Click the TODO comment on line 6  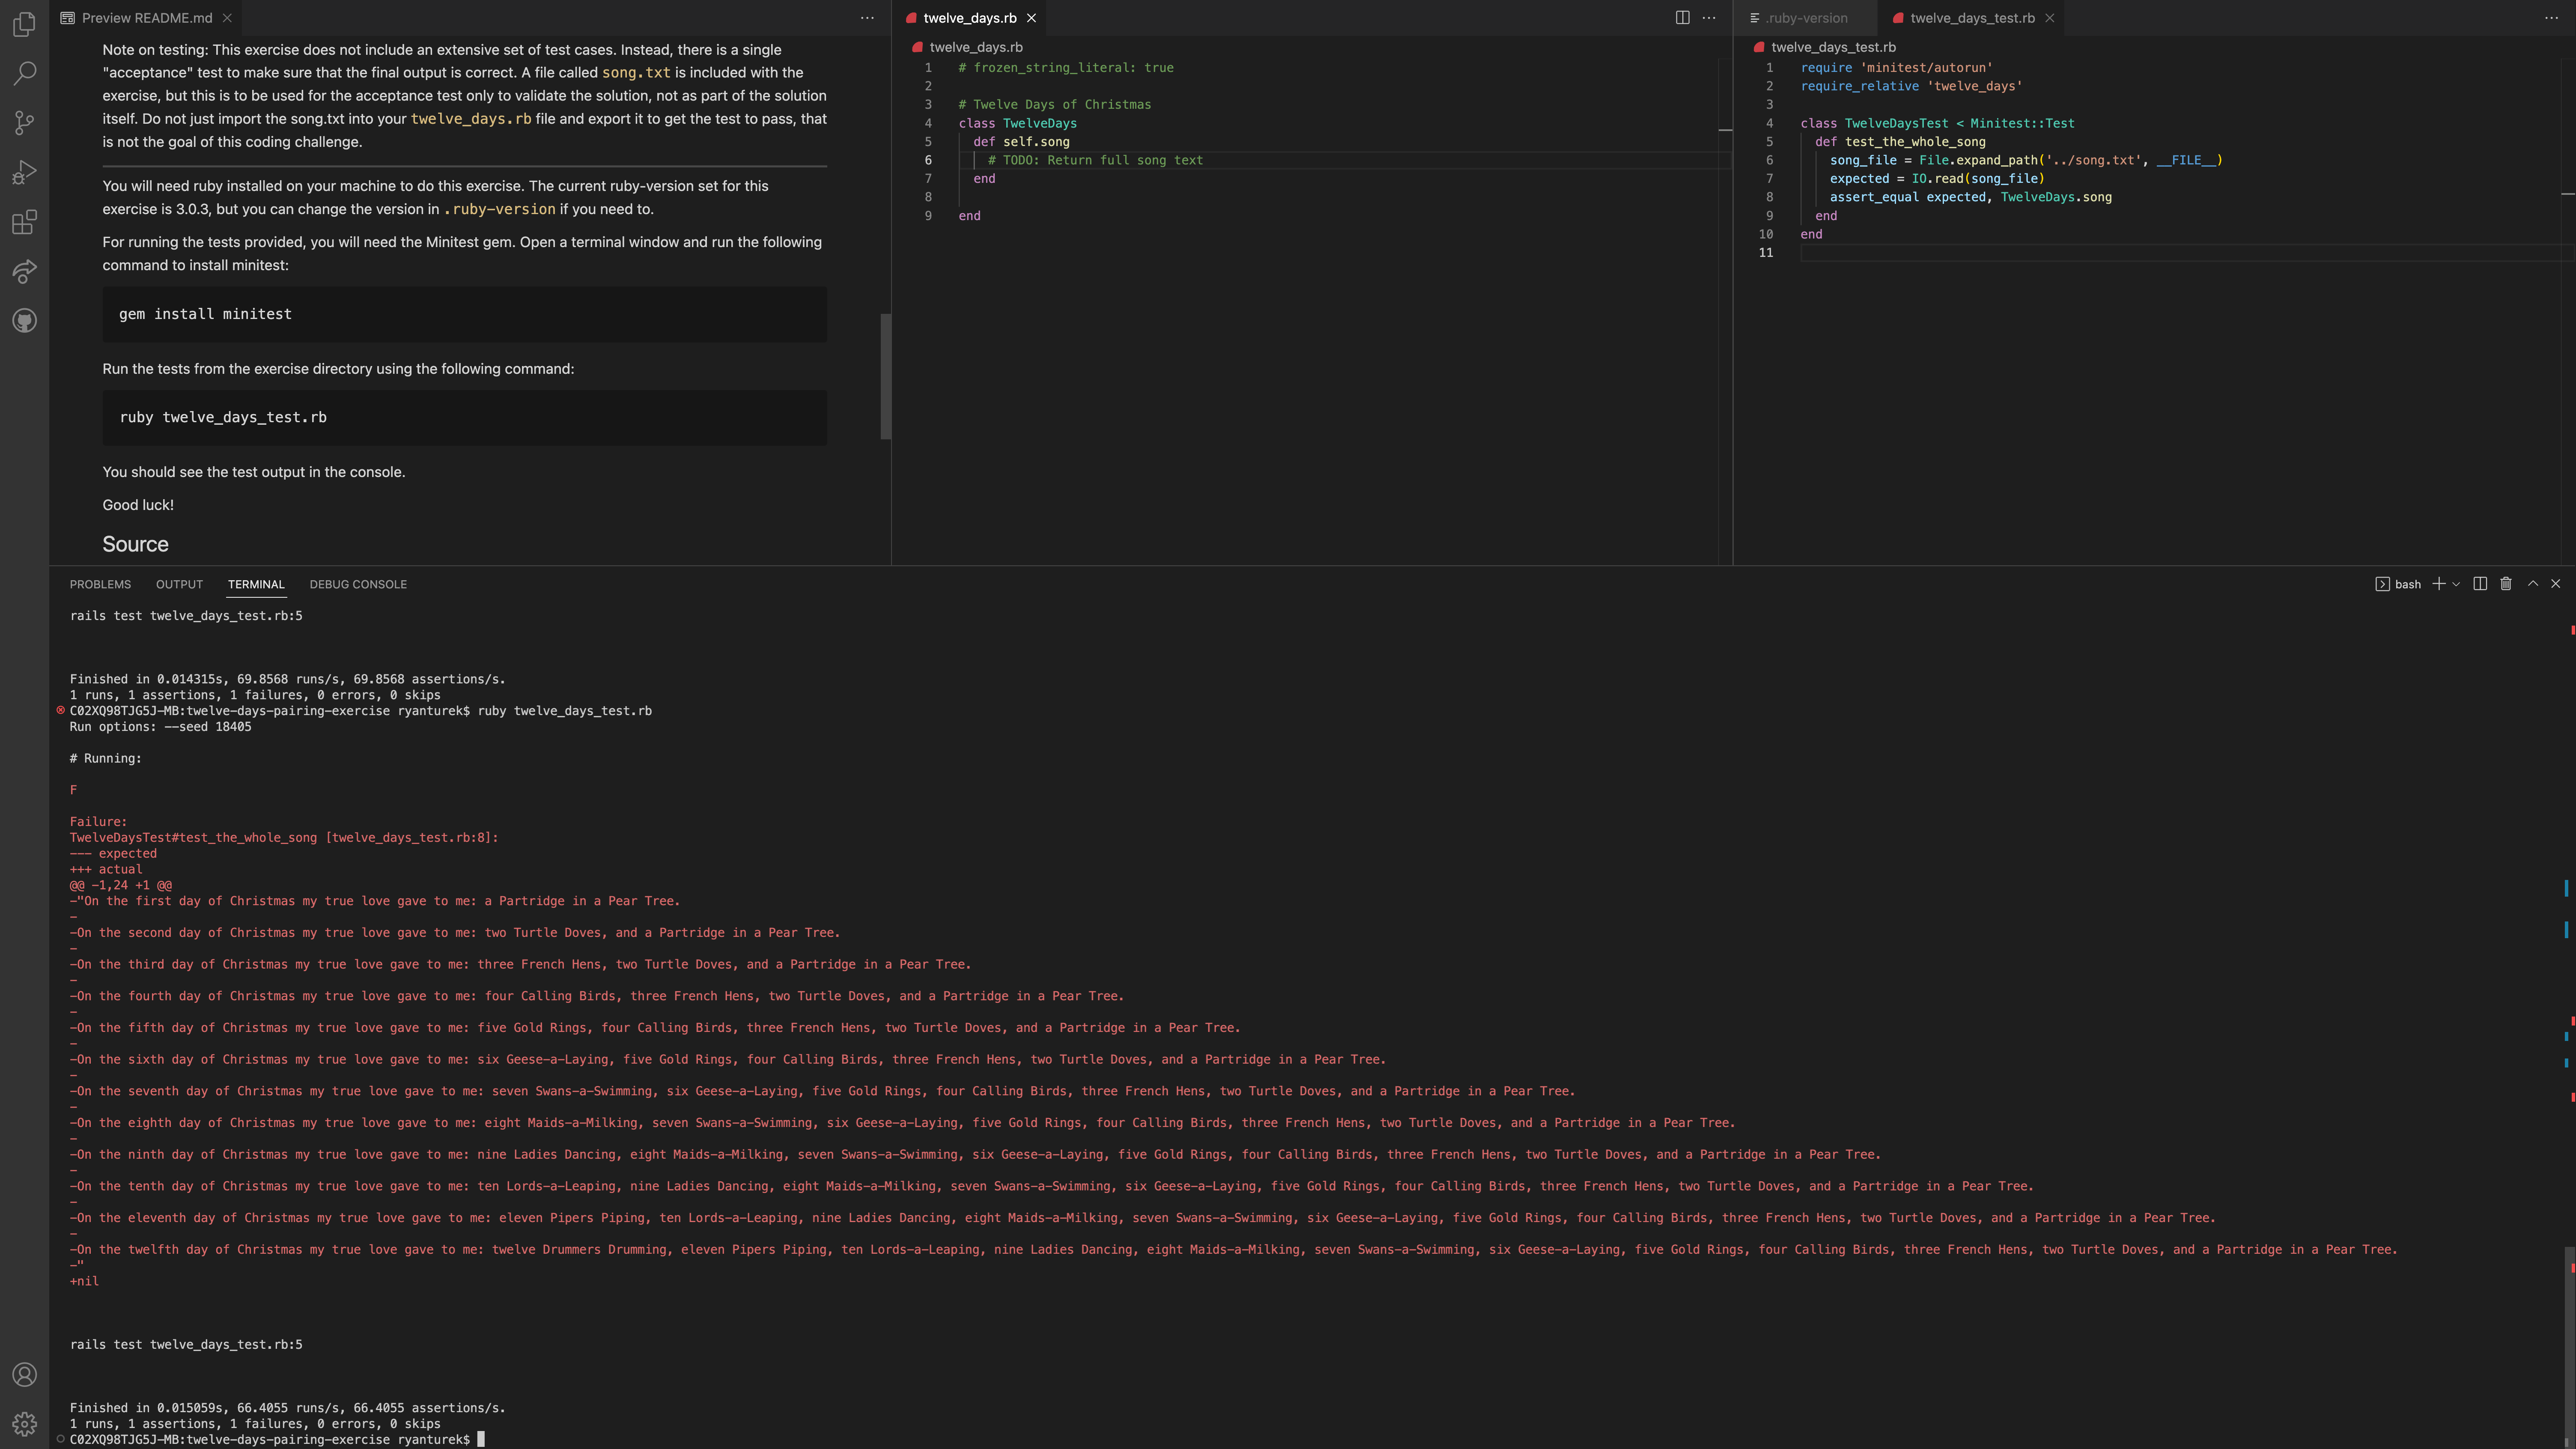tap(1095, 160)
